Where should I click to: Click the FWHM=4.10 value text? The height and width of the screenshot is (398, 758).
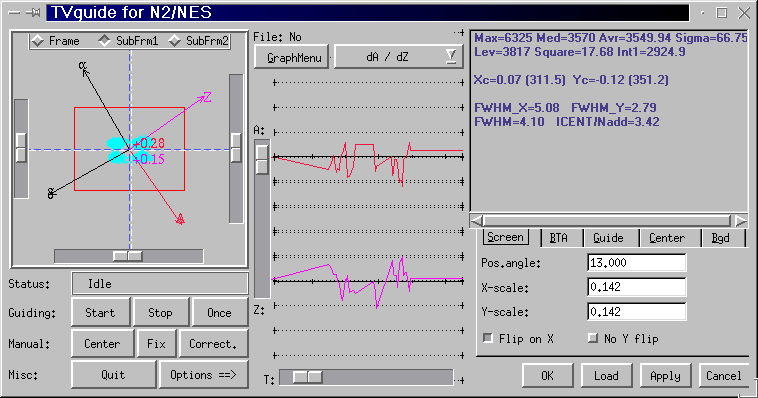pyautogui.click(x=509, y=122)
